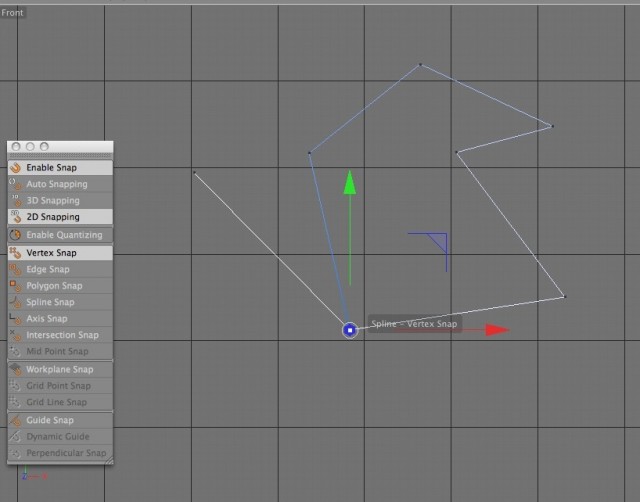This screenshot has width=640, height=502.
Task: Toggle Vertex Snap label
Action: pos(51,253)
